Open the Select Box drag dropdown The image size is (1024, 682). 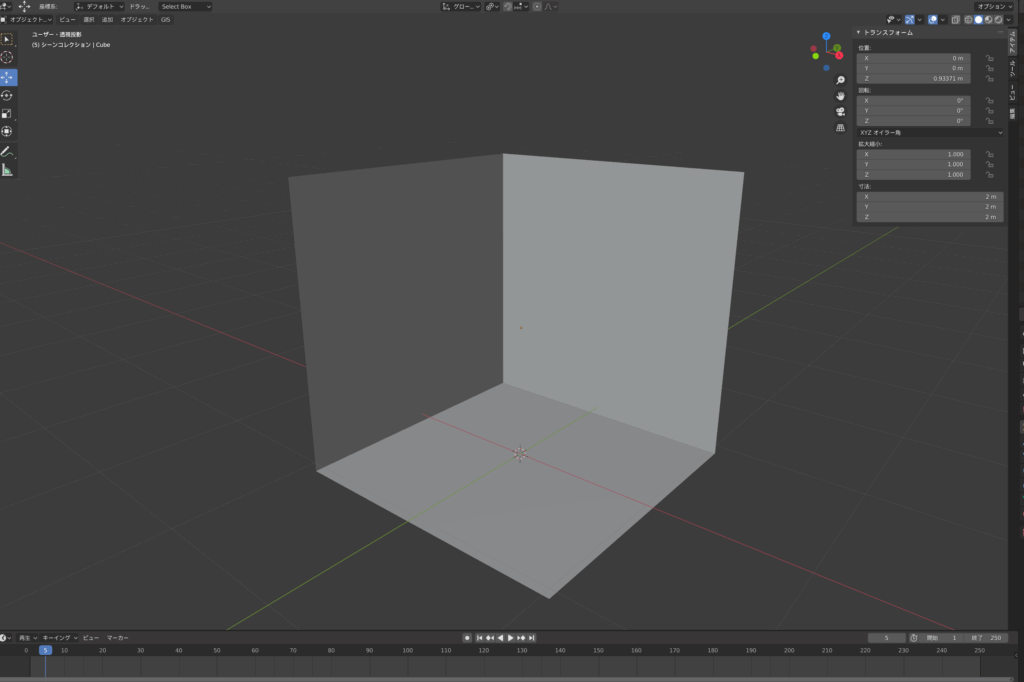pyautogui.click(x=185, y=6)
